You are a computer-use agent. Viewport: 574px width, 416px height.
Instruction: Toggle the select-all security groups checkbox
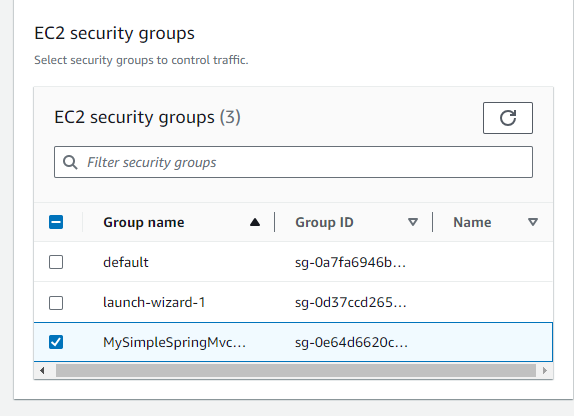click(56, 222)
